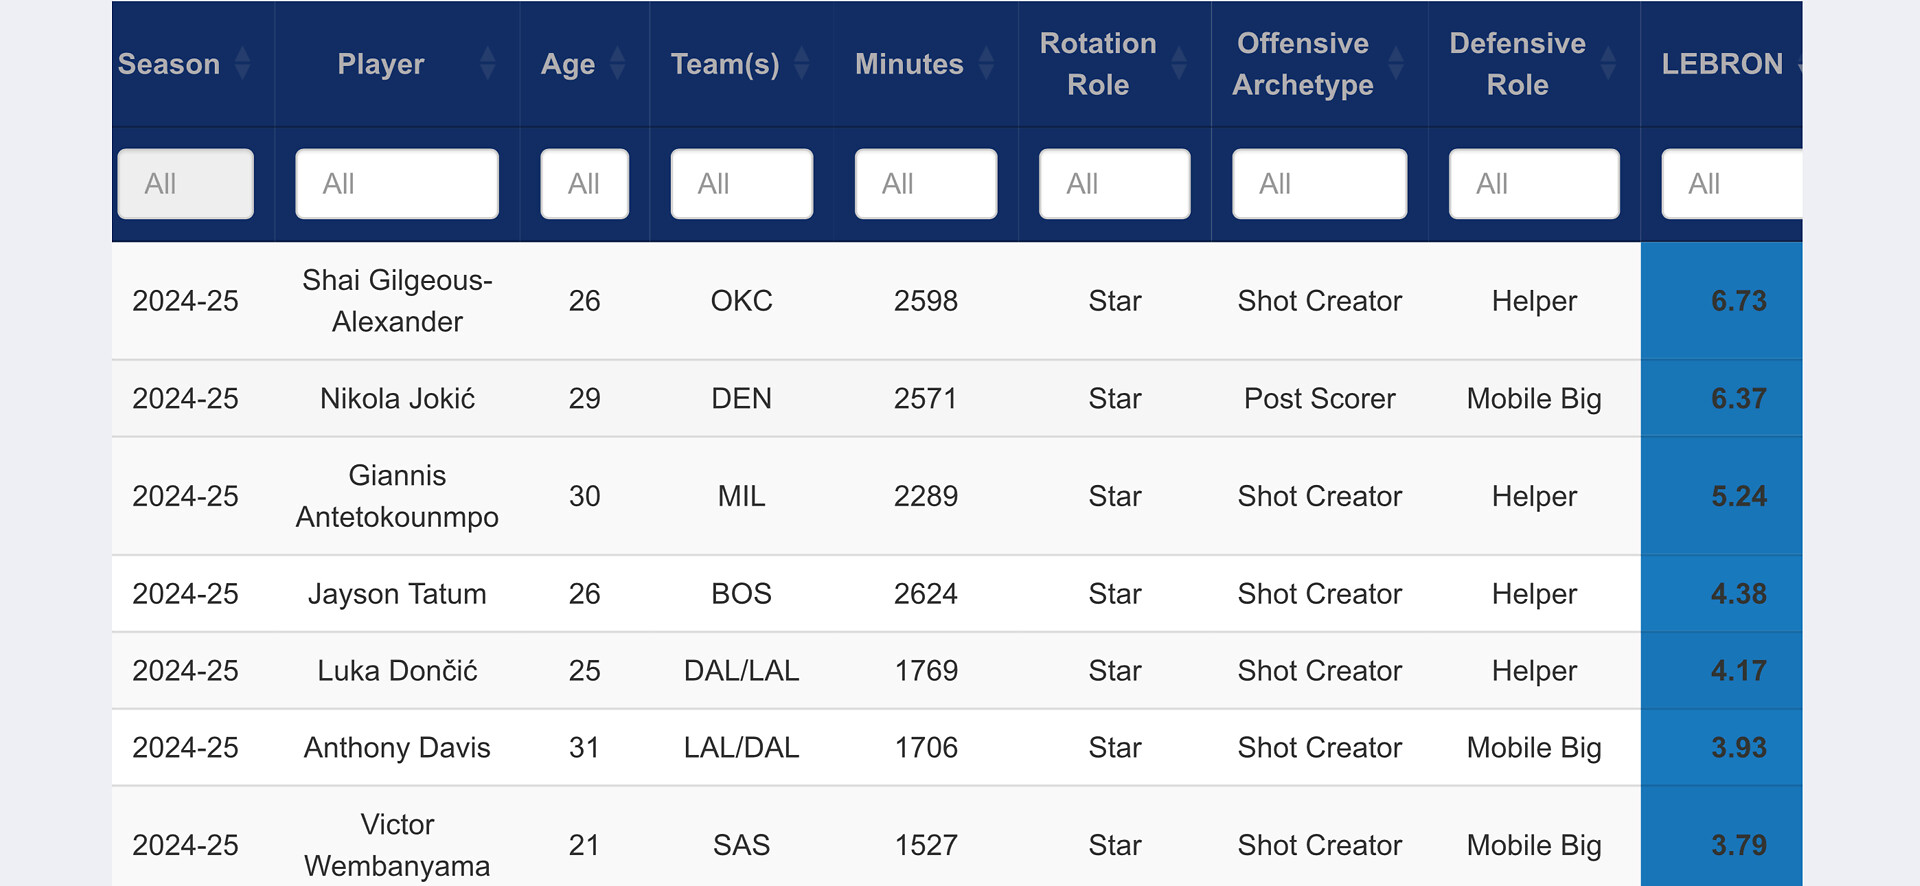Sort the Minutes column via arrows
Image resolution: width=1920 pixels, height=886 pixels.
point(986,64)
